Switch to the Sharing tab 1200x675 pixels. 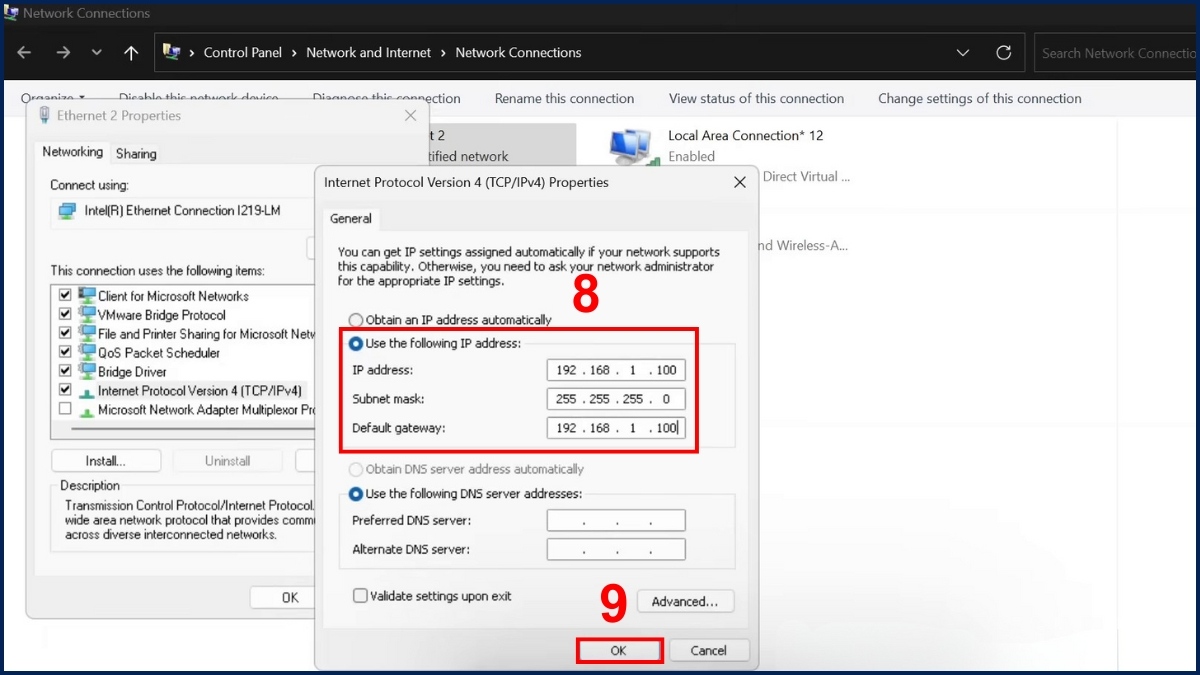tap(136, 154)
